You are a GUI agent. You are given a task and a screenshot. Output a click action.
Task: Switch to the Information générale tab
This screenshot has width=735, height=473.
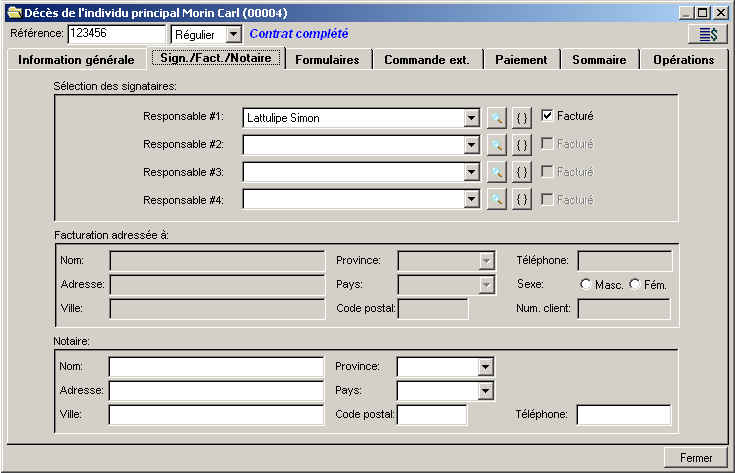[x=76, y=60]
